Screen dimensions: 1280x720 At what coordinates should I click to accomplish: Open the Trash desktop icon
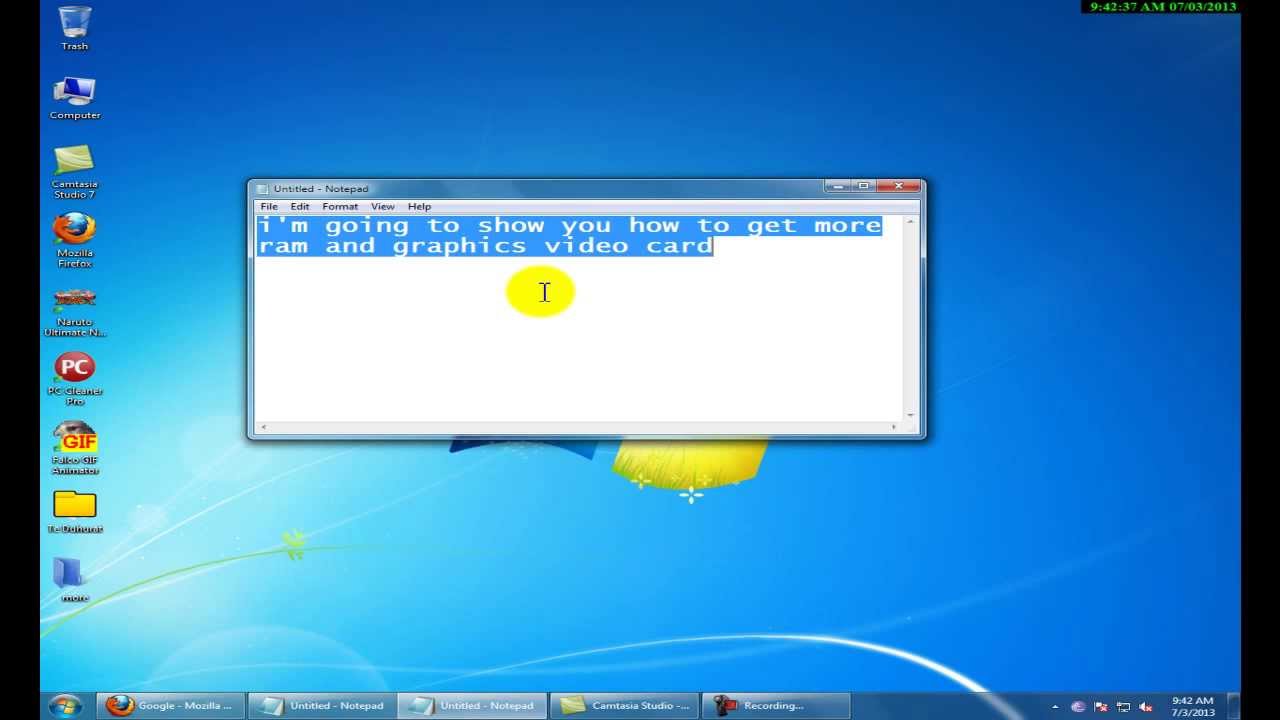click(x=75, y=28)
